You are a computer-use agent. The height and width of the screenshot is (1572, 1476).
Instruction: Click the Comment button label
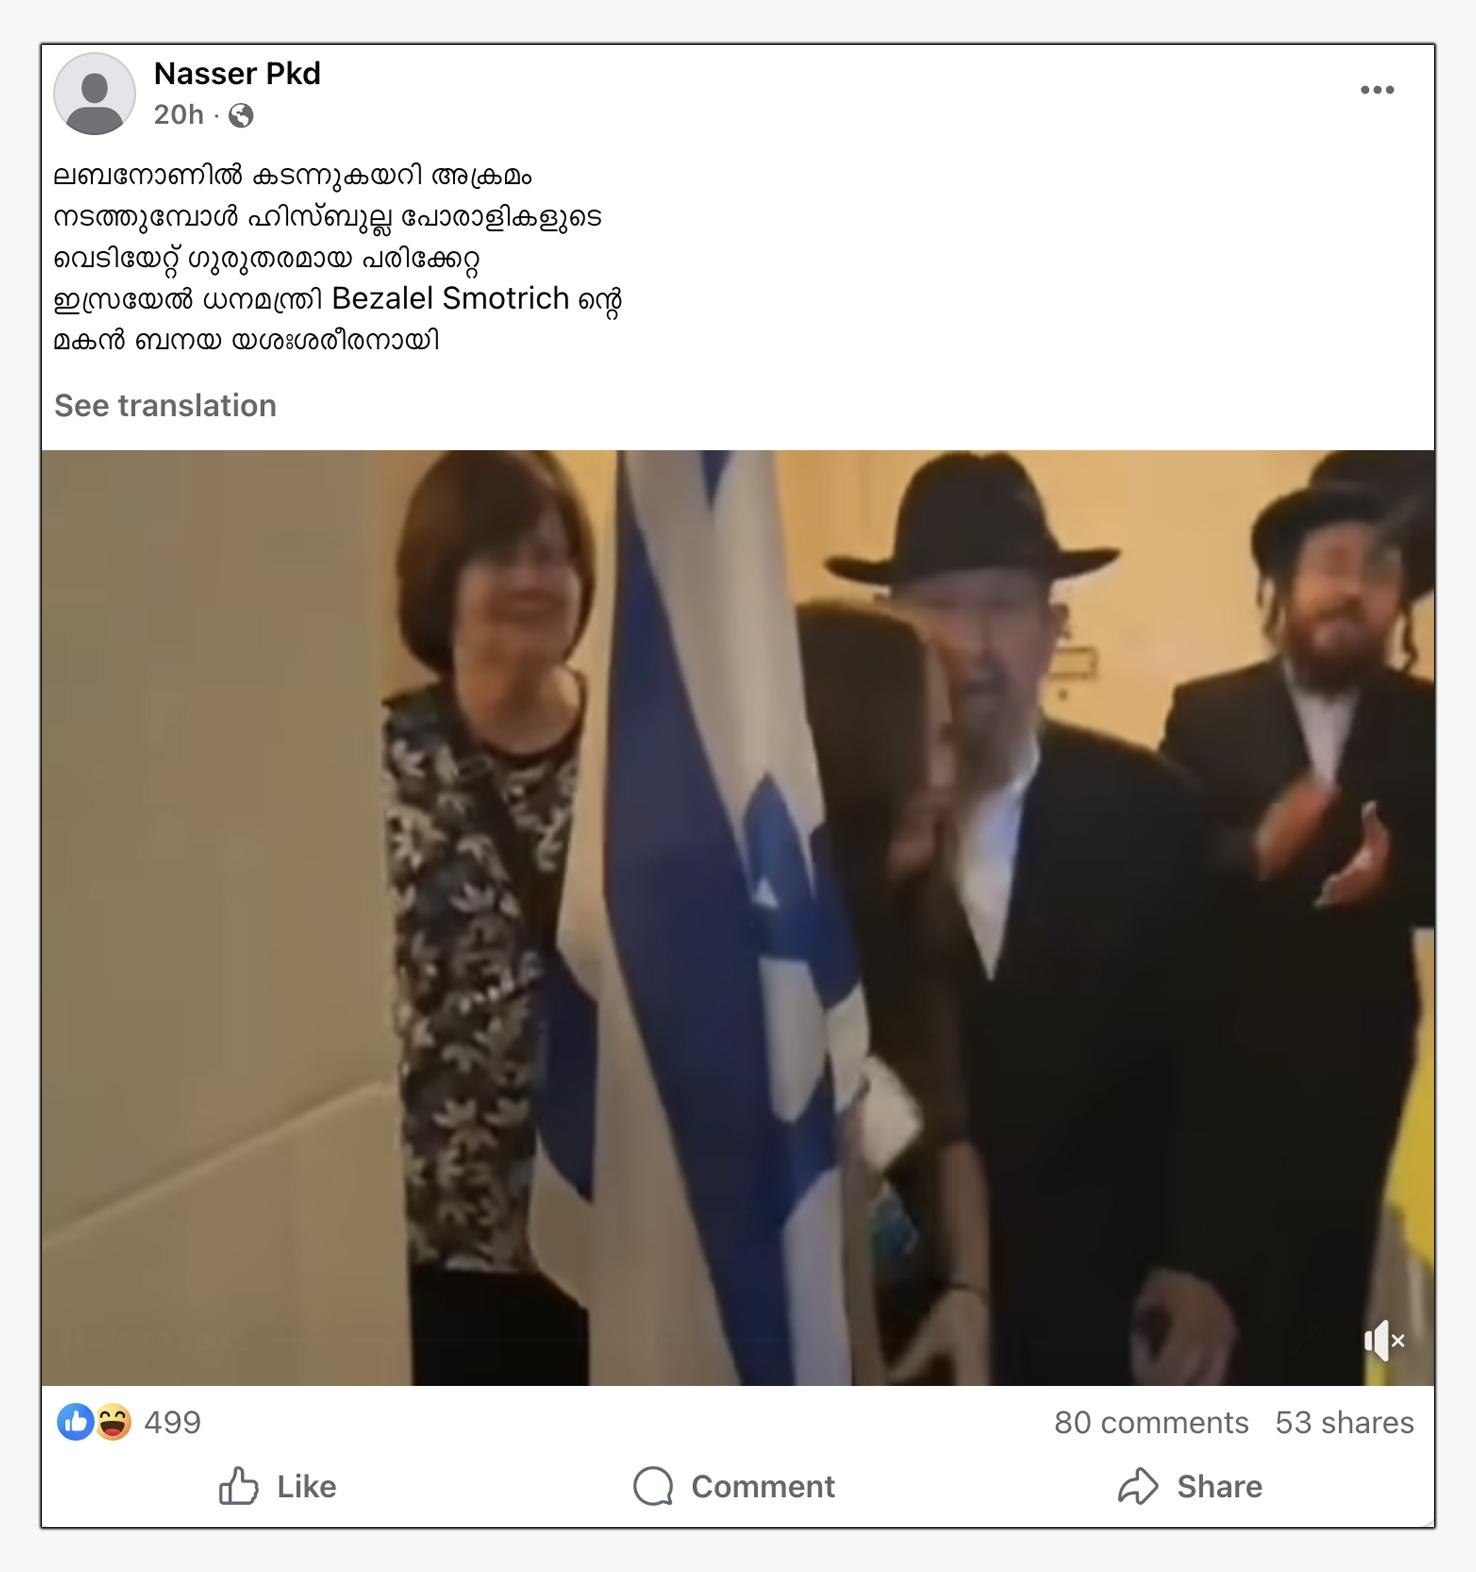(762, 1486)
